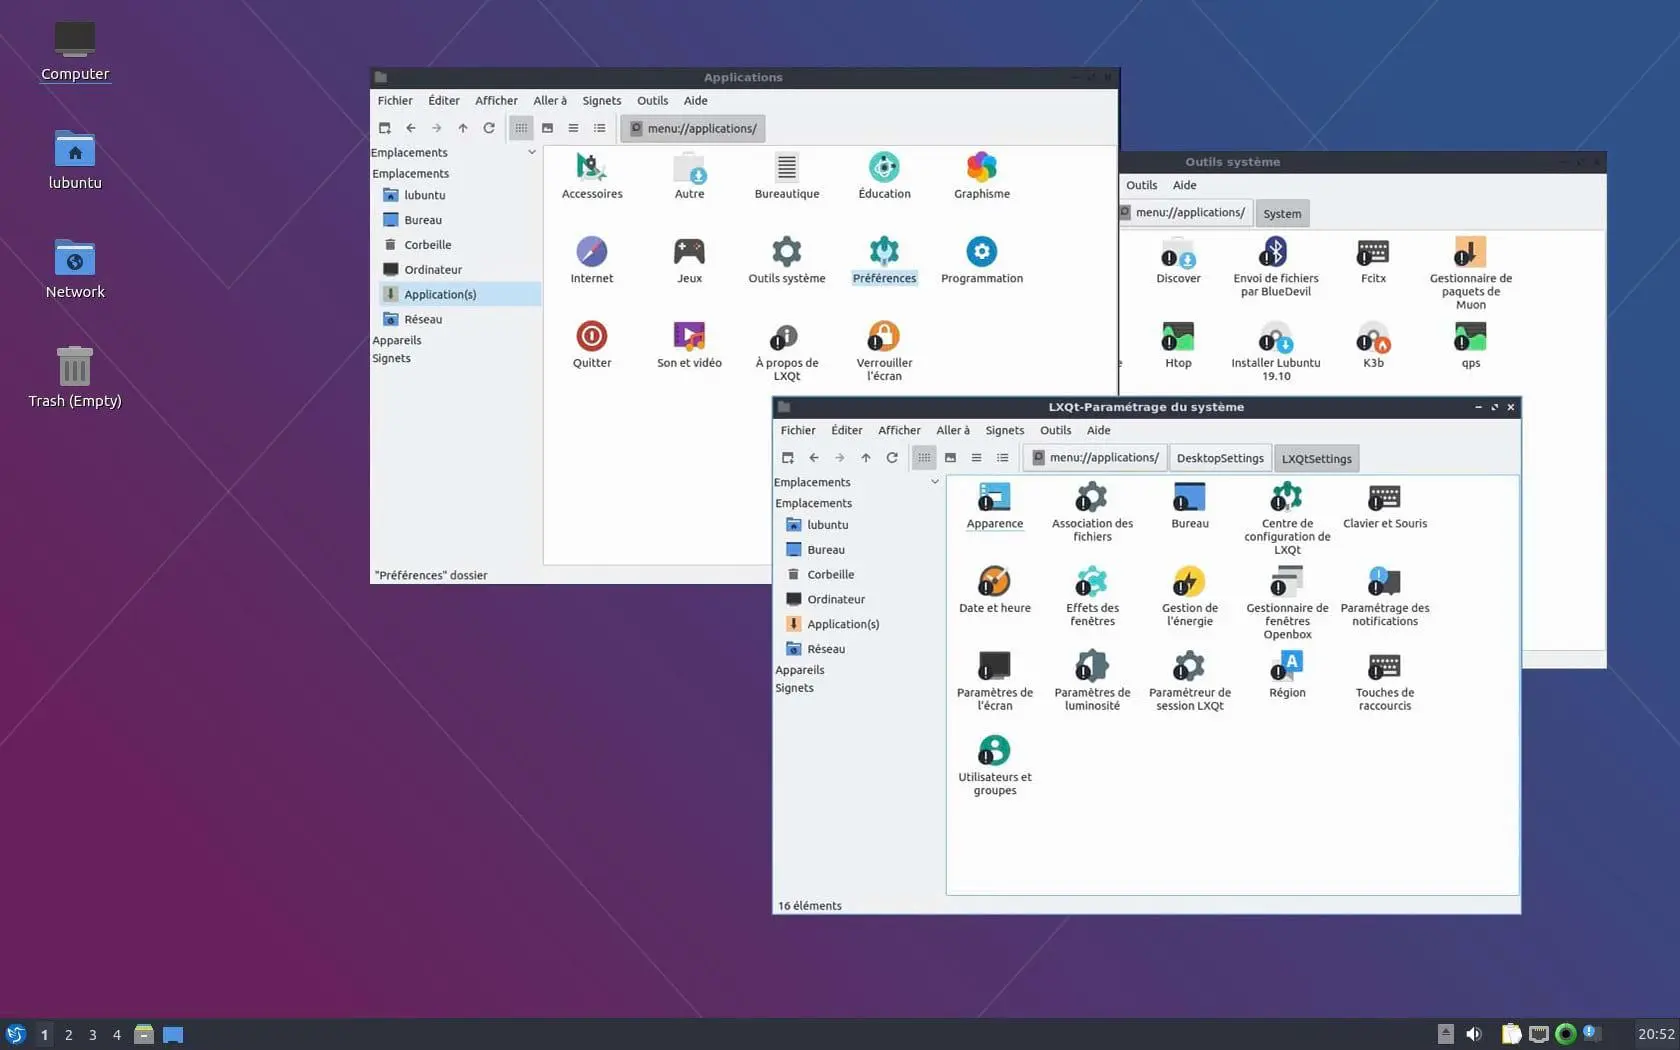This screenshot has height=1050, width=1680.
Task: Open the Network desktop icon
Action: point(75,270)
